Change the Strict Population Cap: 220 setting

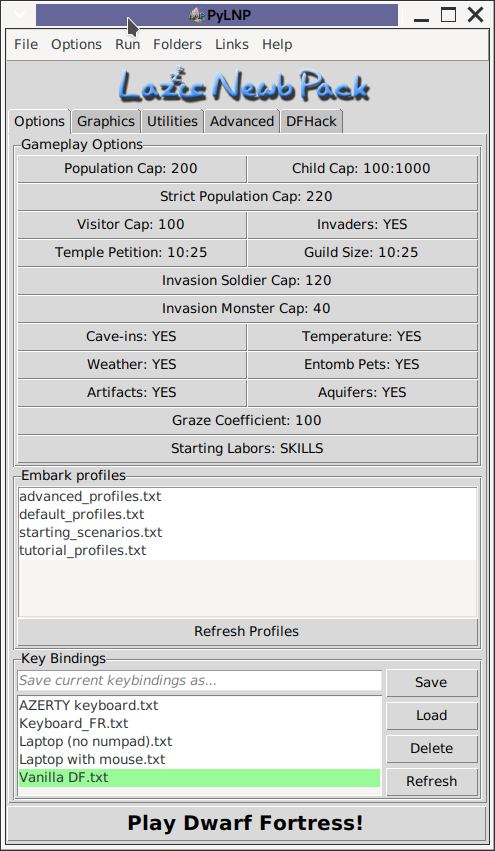click(x=248, y=196)
